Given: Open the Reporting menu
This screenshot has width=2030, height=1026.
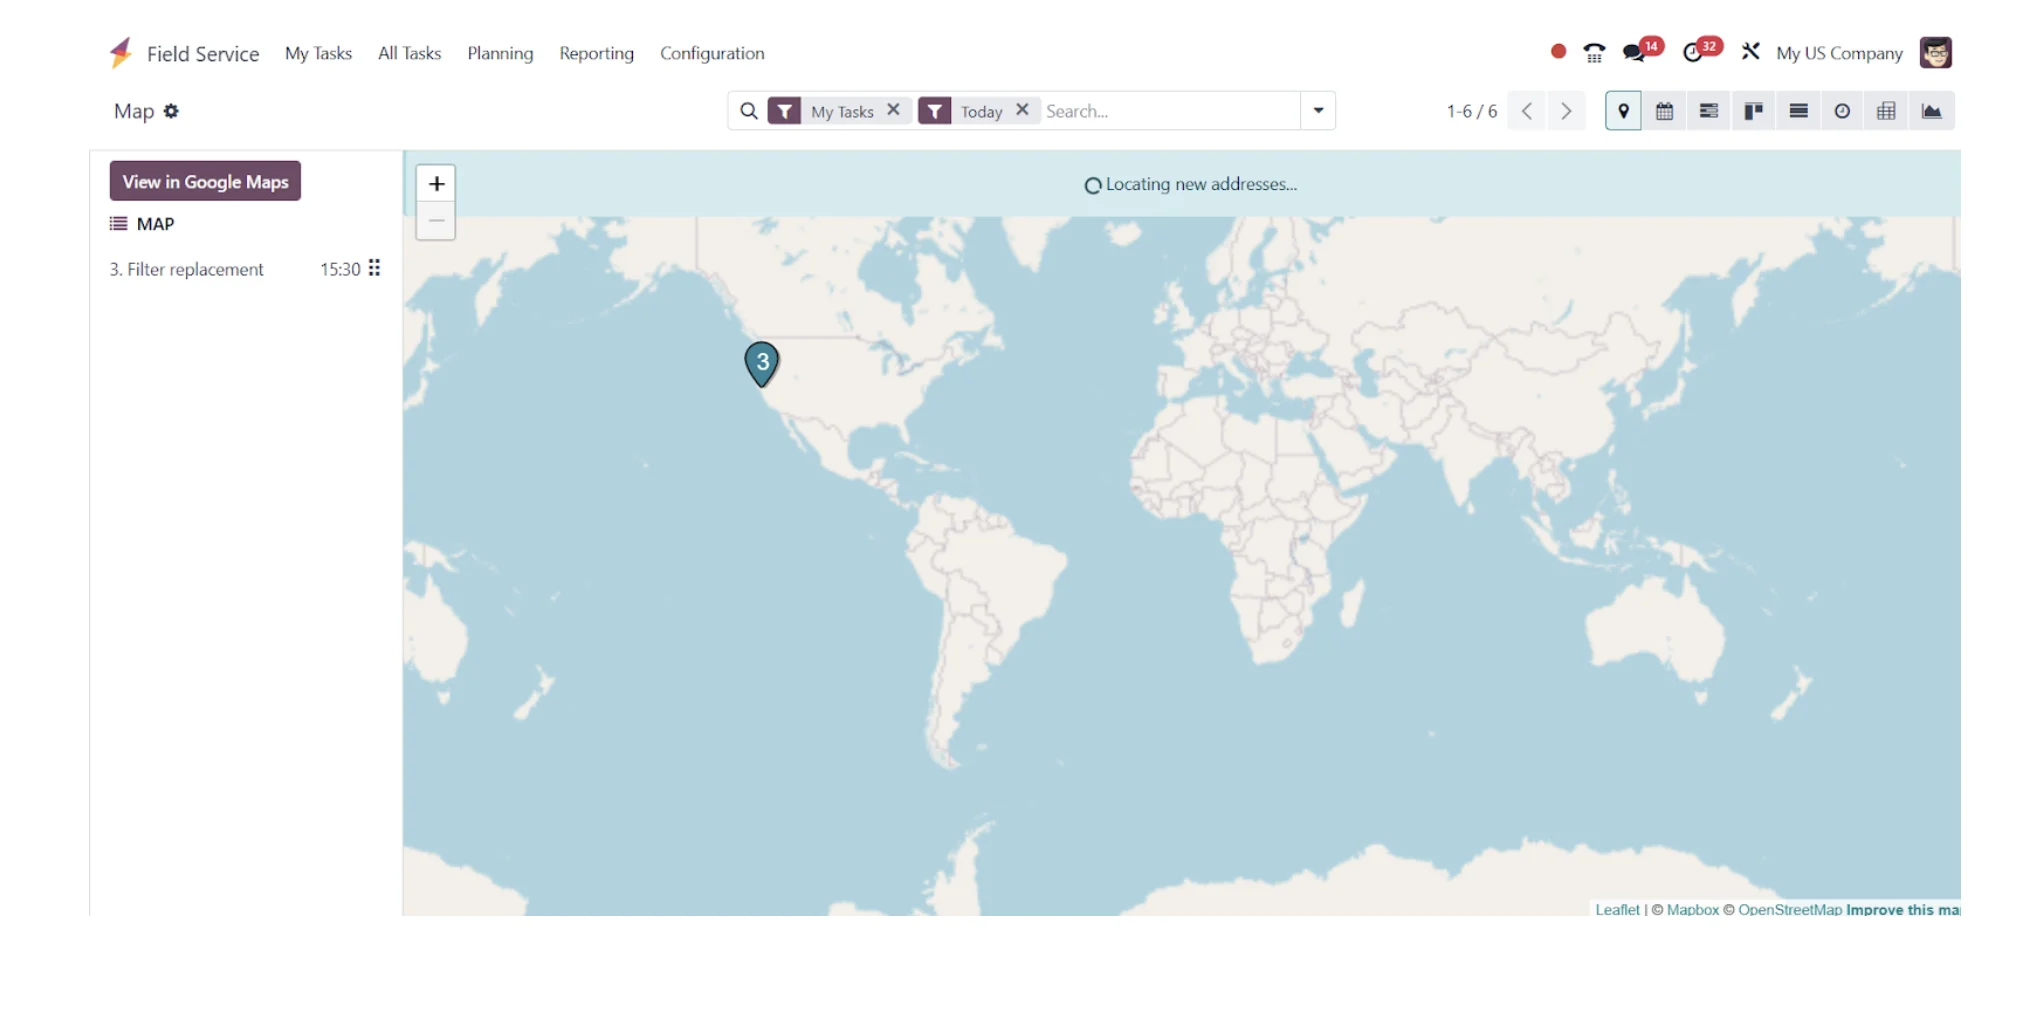Looking at the screenshot, I should pos(596,53).
